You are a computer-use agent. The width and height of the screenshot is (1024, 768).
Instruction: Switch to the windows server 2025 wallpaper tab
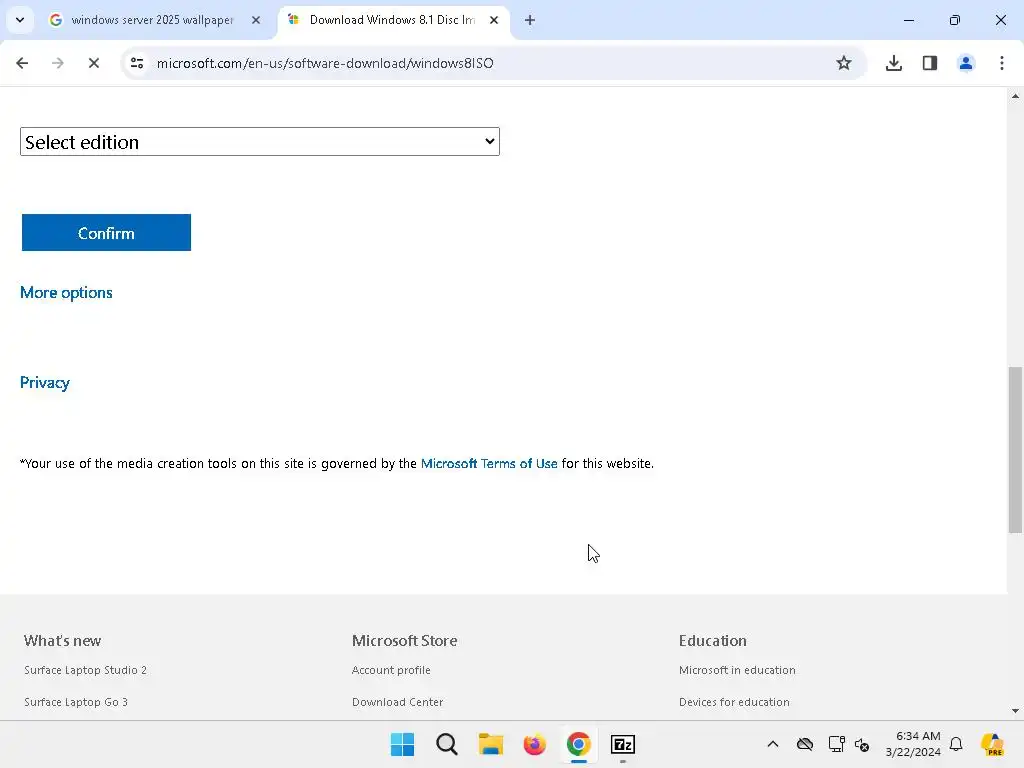click(152, 20)
